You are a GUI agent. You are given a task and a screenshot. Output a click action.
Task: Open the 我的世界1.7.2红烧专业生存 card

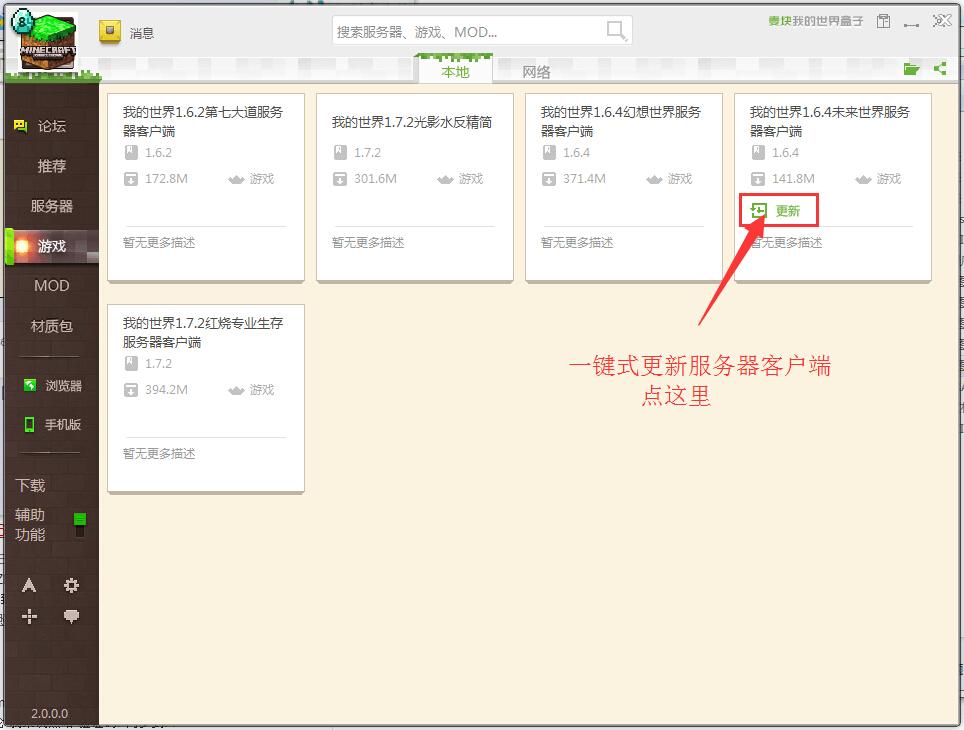click(206, 399)
